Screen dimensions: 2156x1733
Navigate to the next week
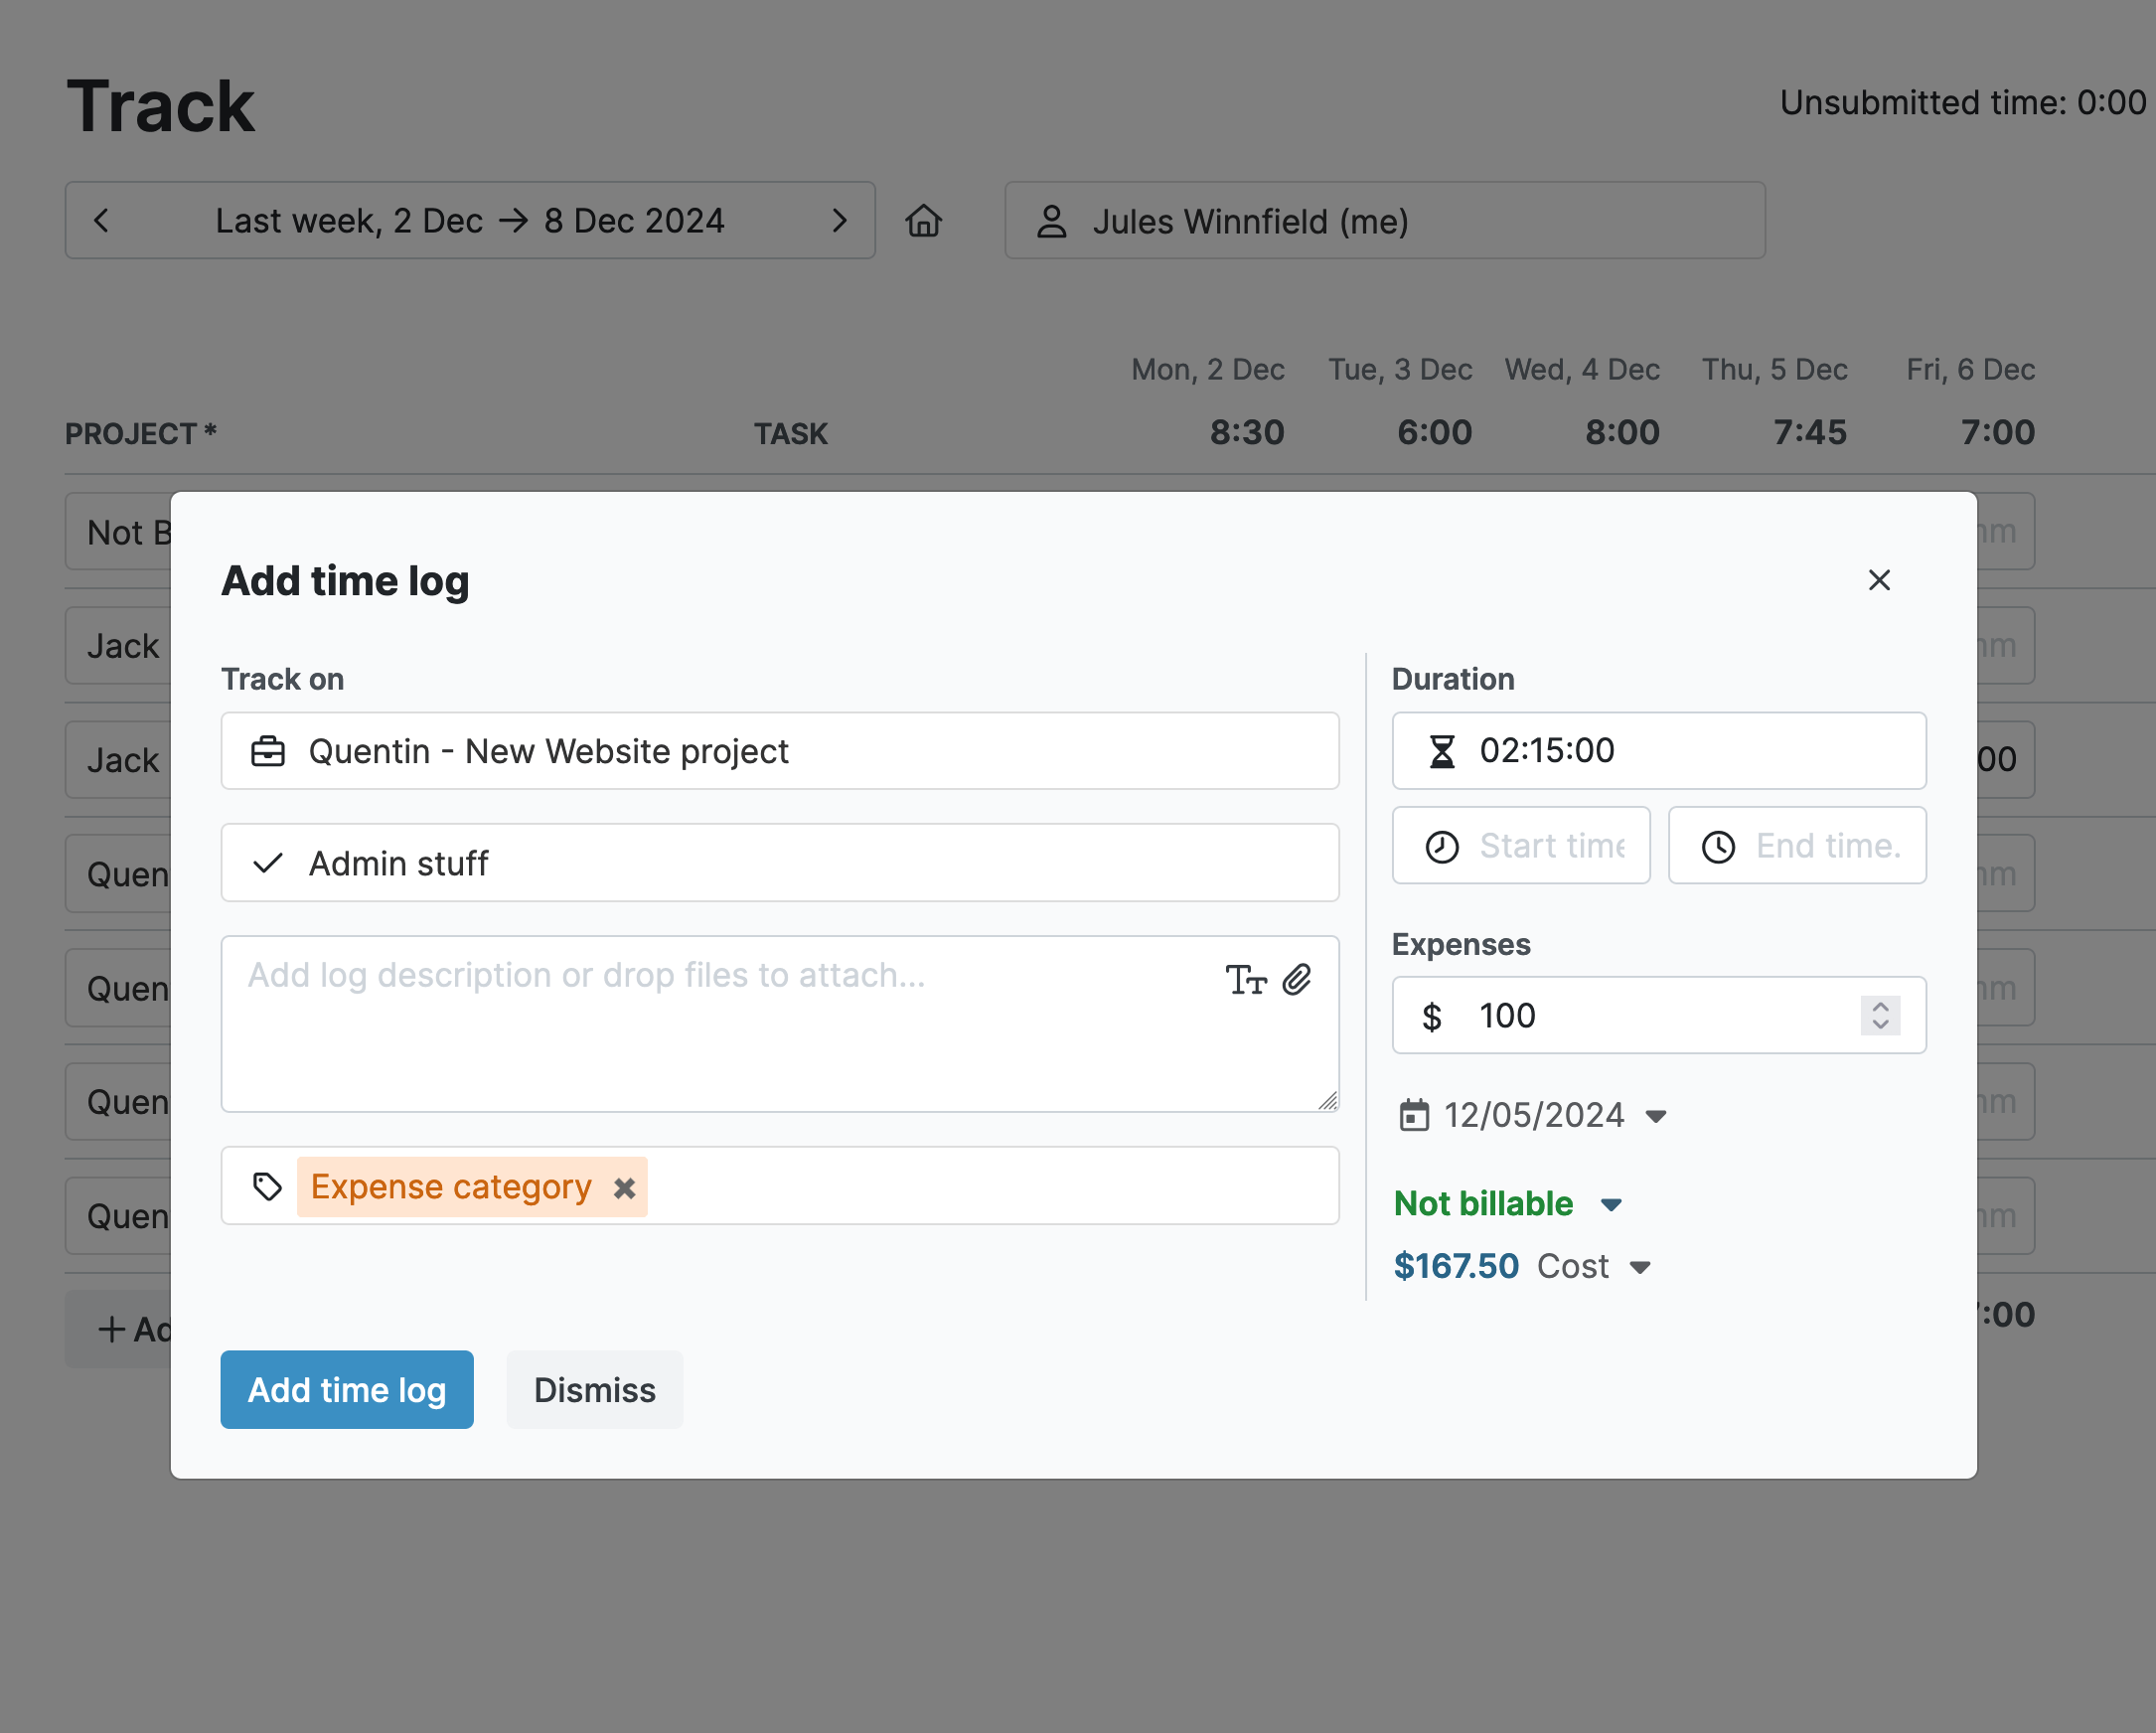(840, 221)
